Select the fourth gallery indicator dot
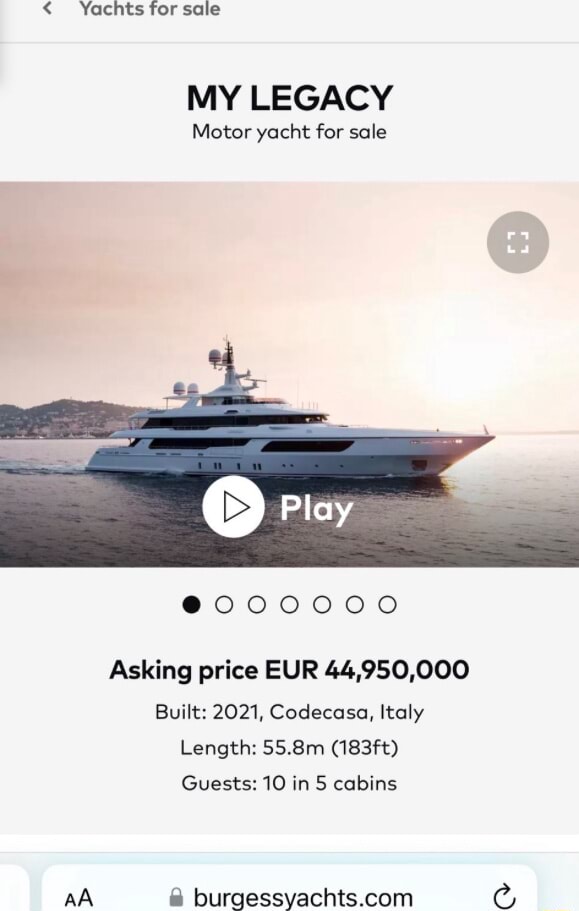 point(290,604)
